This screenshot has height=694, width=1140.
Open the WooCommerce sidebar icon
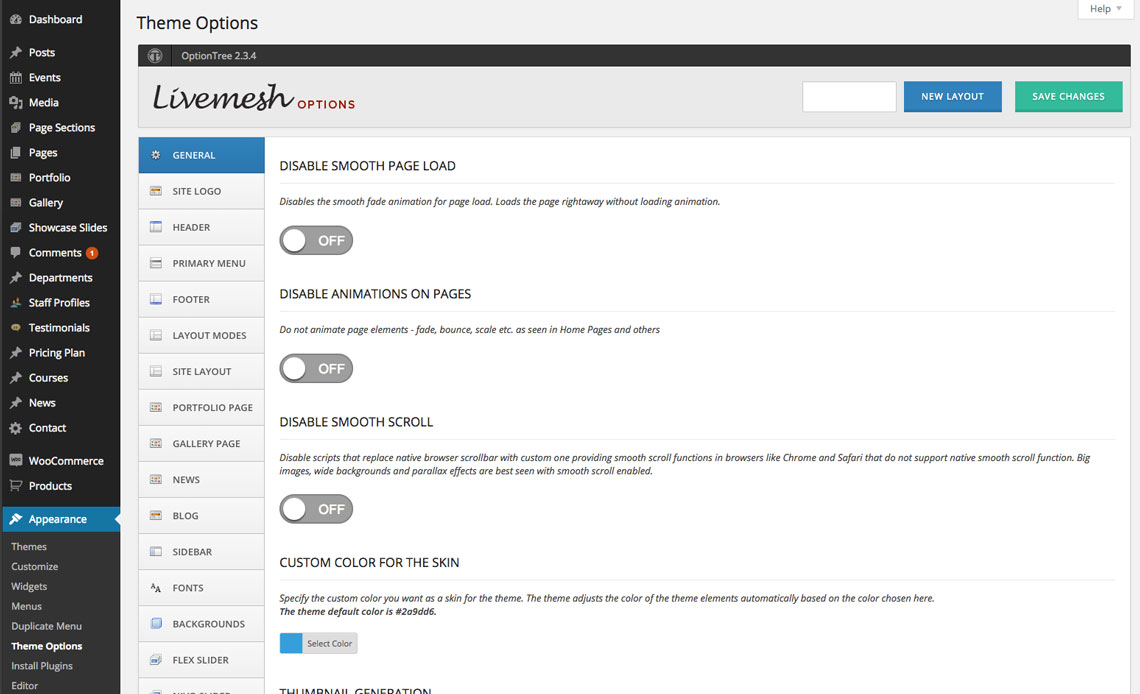point(14,460)
